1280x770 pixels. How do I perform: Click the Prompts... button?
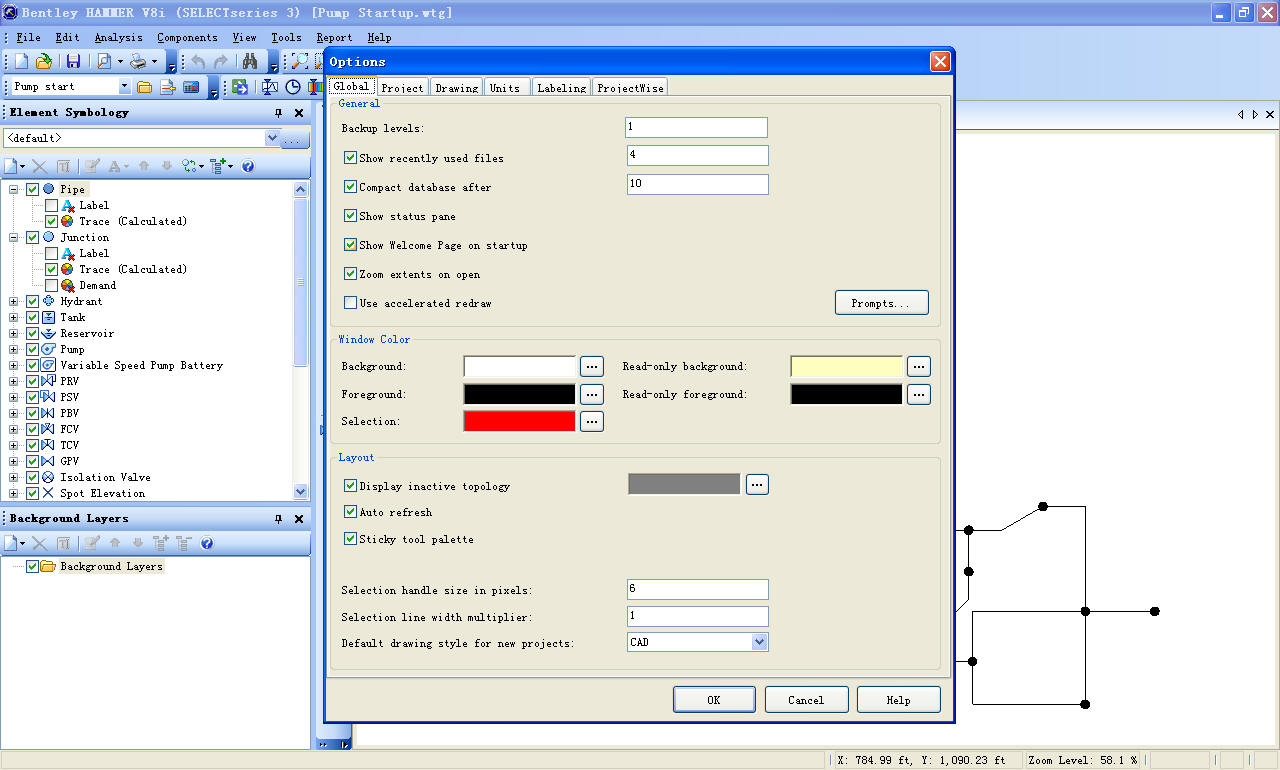(881, 303)
